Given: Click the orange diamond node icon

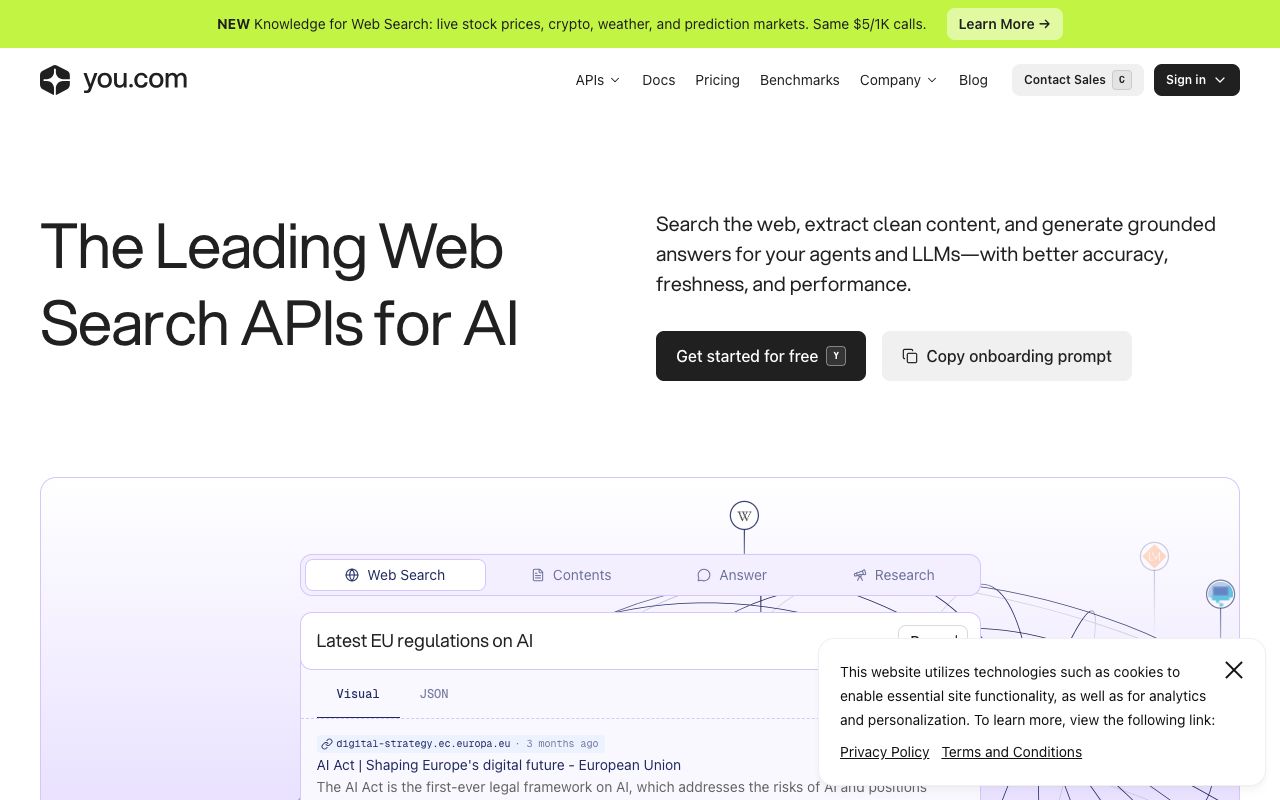Looking at the screenshot, I should tap(1155, 556).
